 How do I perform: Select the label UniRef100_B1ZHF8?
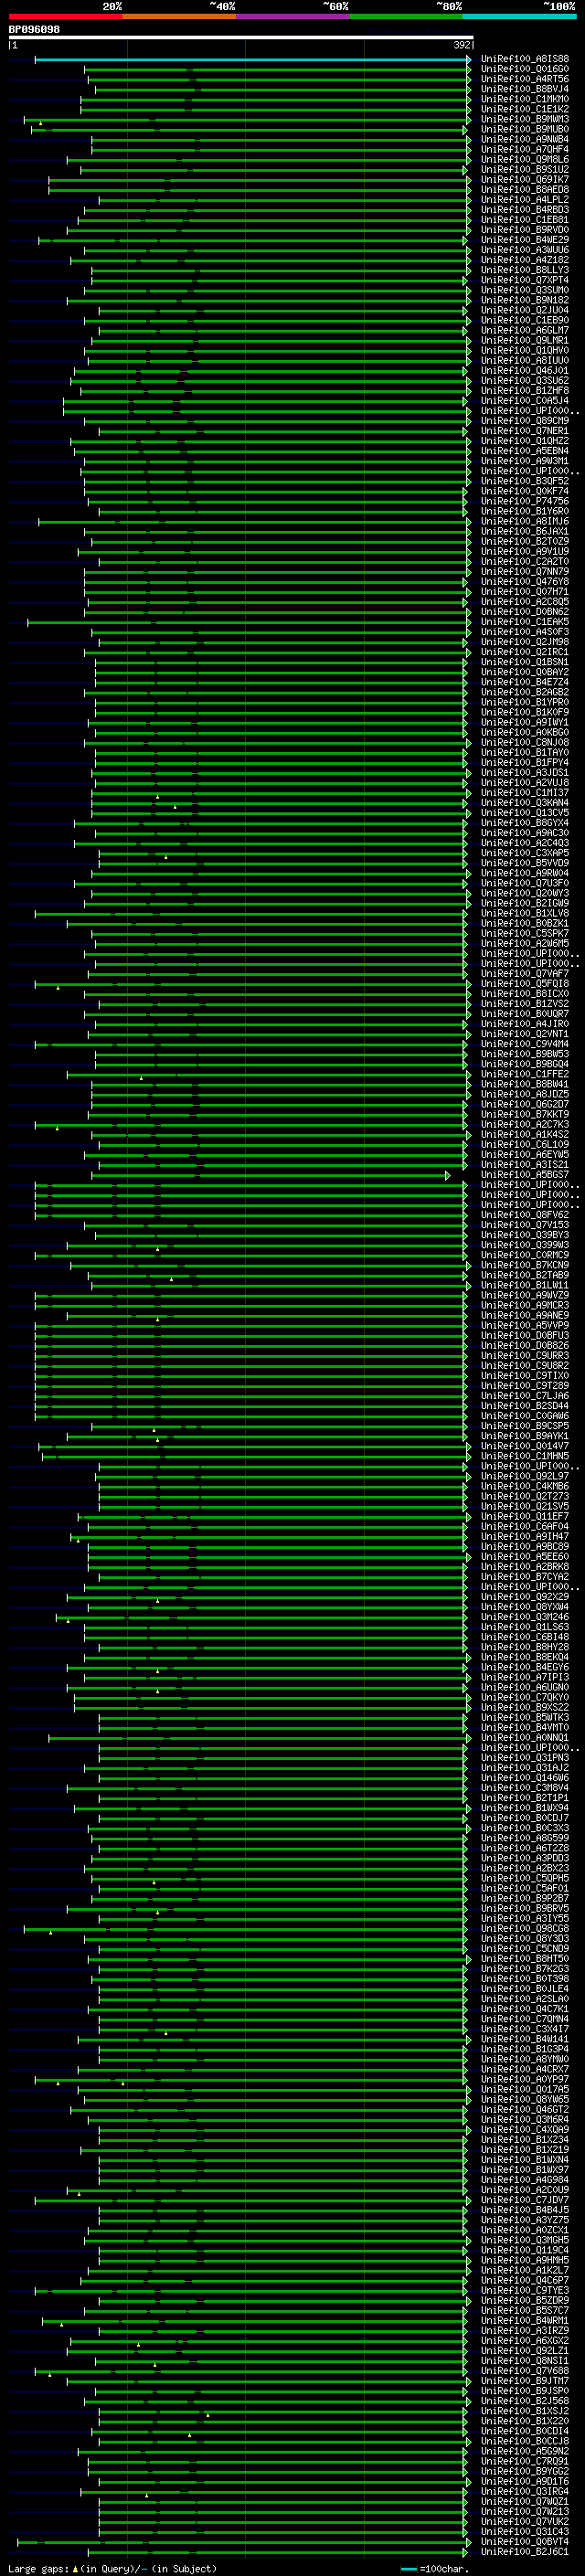click(525, 391)
